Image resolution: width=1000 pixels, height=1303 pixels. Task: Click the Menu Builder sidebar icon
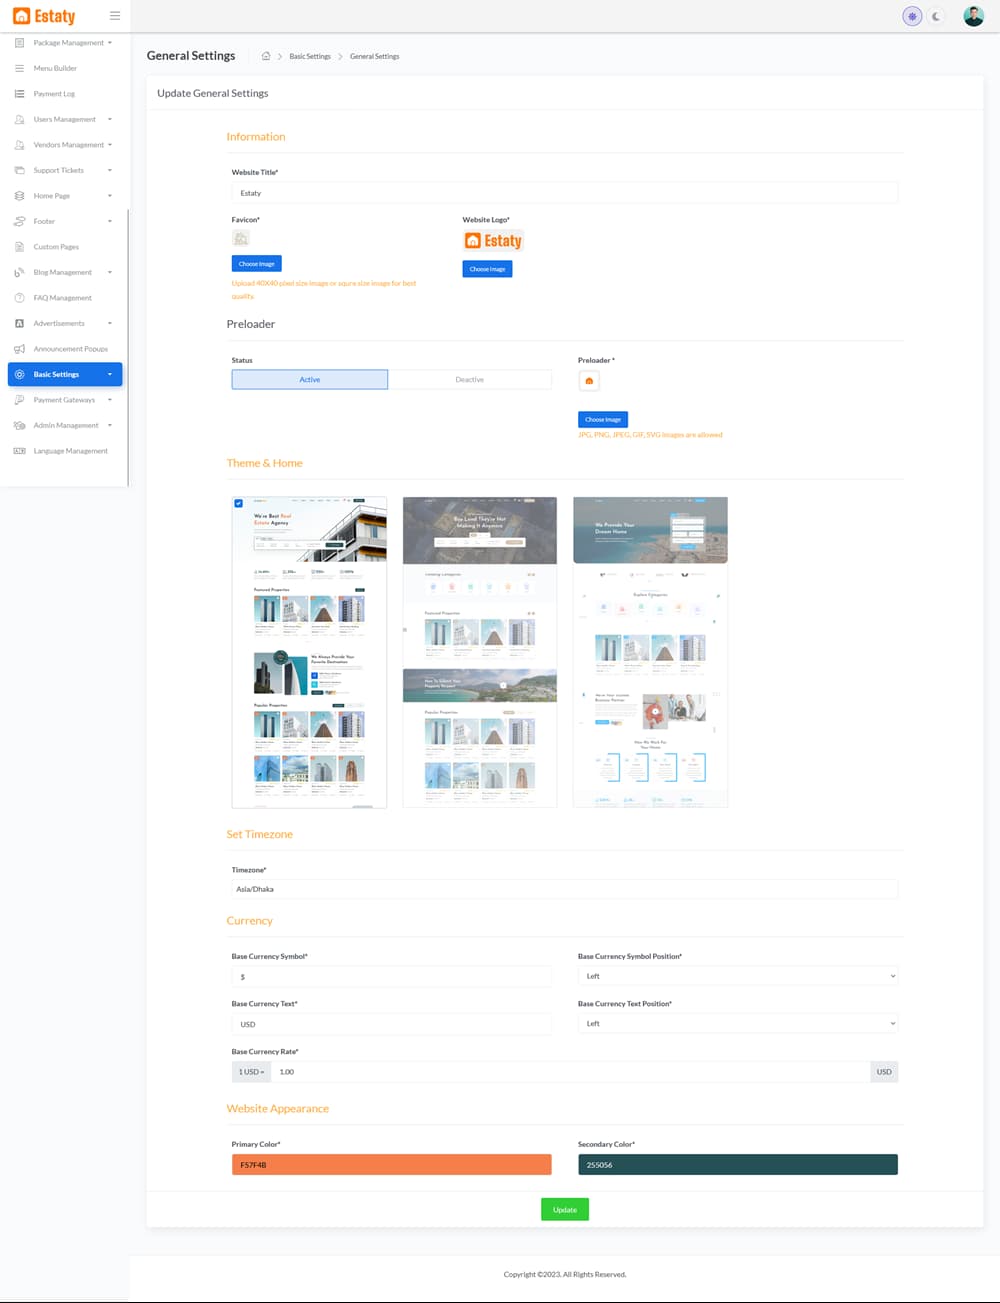pyautogui.click(x=19, y=68)
